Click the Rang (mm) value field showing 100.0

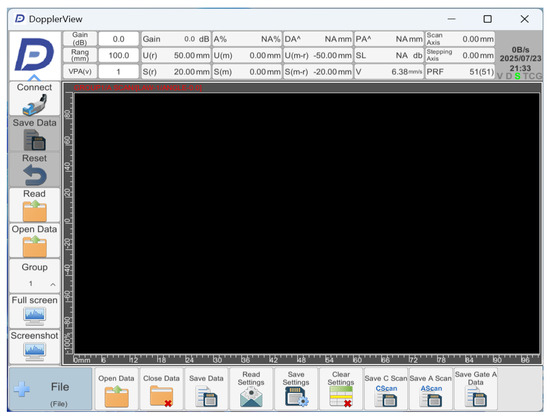pyautogui.click(x=119, y=55)
